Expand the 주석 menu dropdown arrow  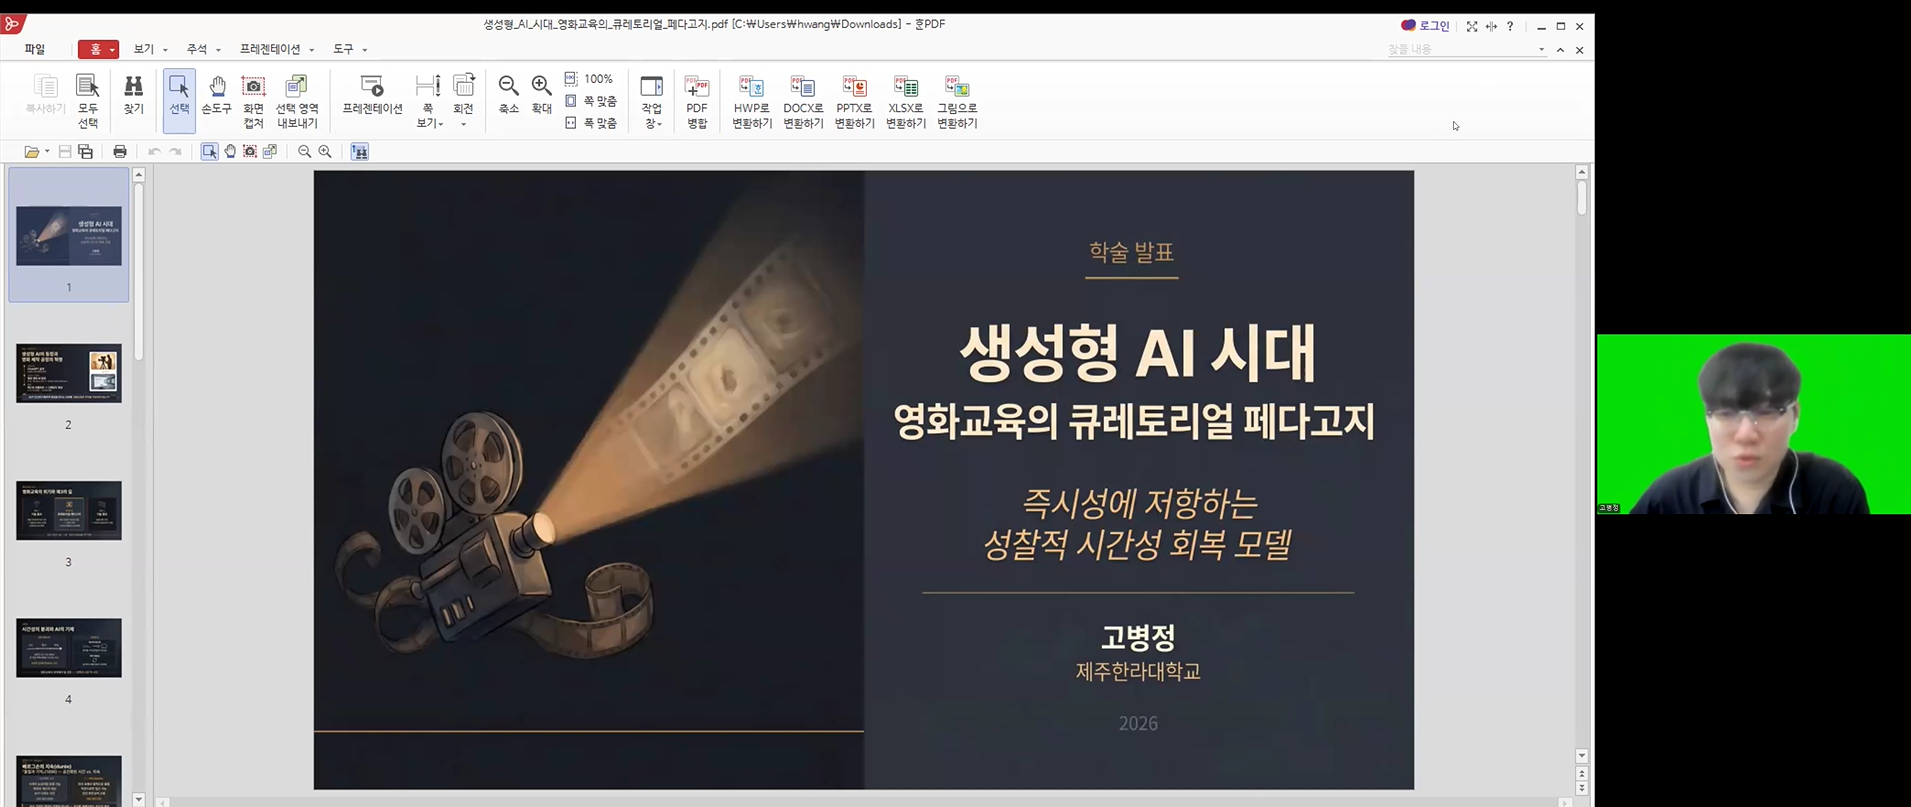218,50
